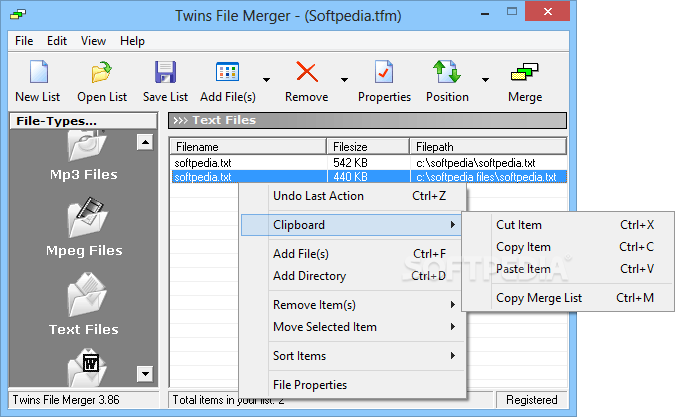The width and height of the screenshot is (675, 417).
Task: Click the Add File(s) toolbar icon
Action: tap(227, 71)
